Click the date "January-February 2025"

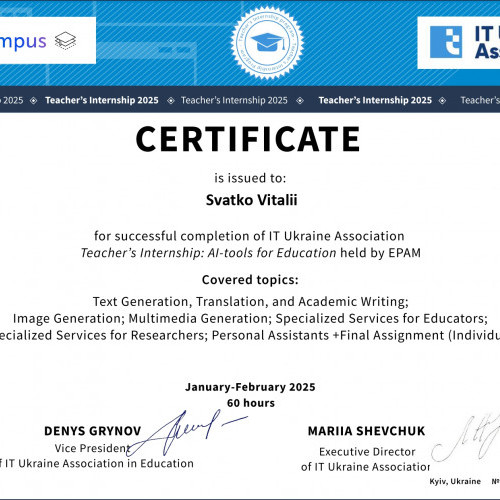250,387
